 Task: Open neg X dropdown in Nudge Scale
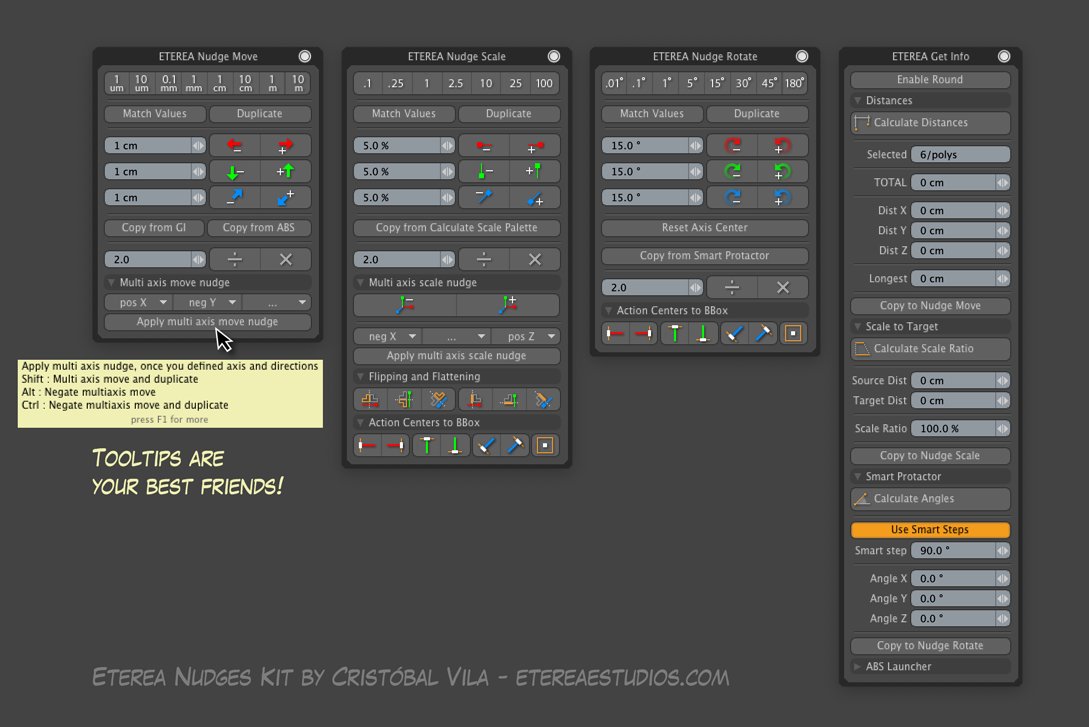[x=388, y=337]
